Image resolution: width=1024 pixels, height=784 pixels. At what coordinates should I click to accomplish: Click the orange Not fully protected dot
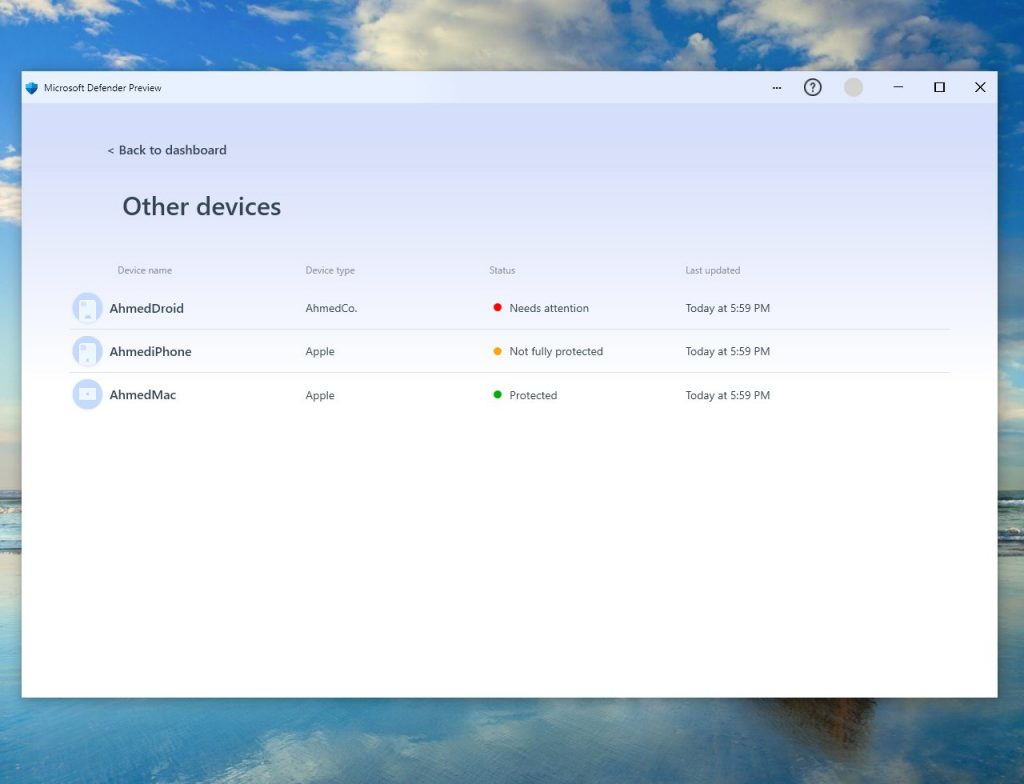click(x=498, y=351)
